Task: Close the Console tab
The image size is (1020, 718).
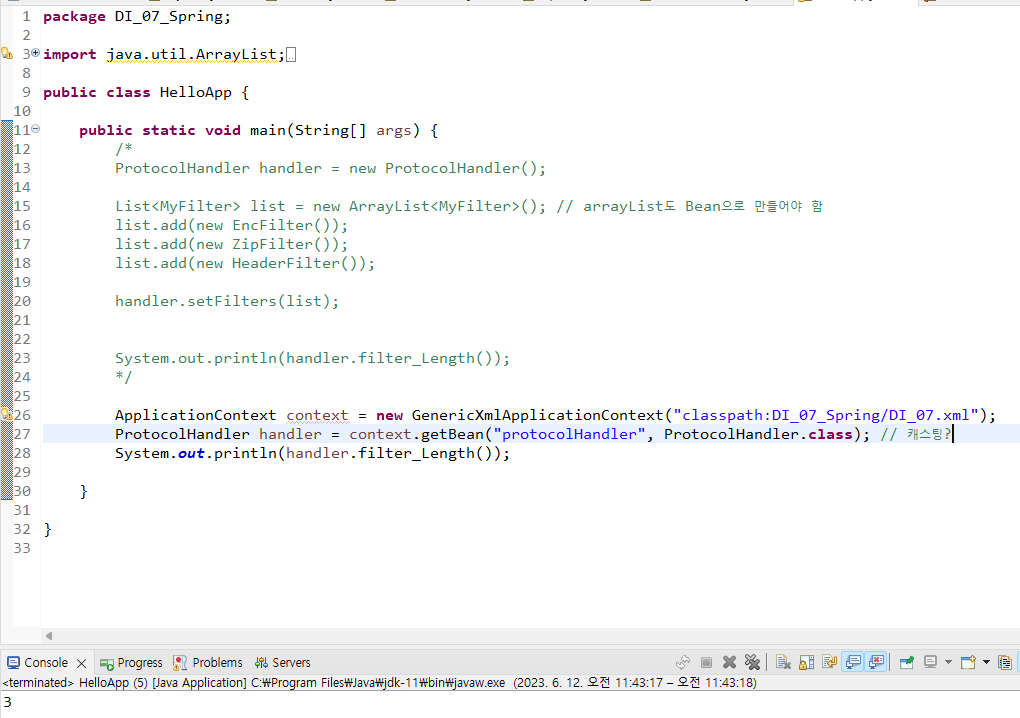Action: pyautogui.click(x=81, y=663)
